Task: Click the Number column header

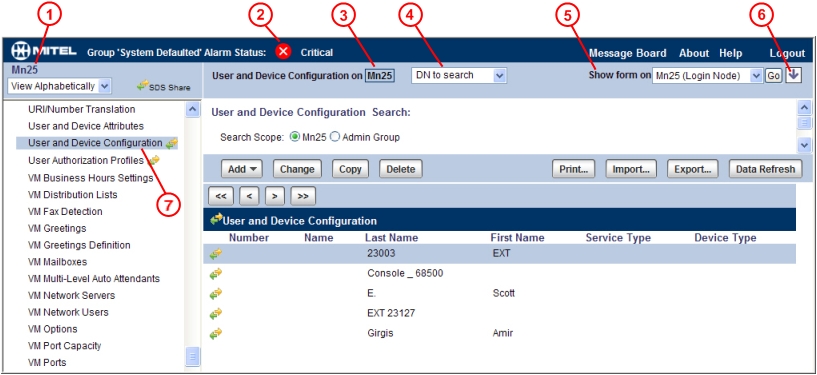Action: point(249,238)
